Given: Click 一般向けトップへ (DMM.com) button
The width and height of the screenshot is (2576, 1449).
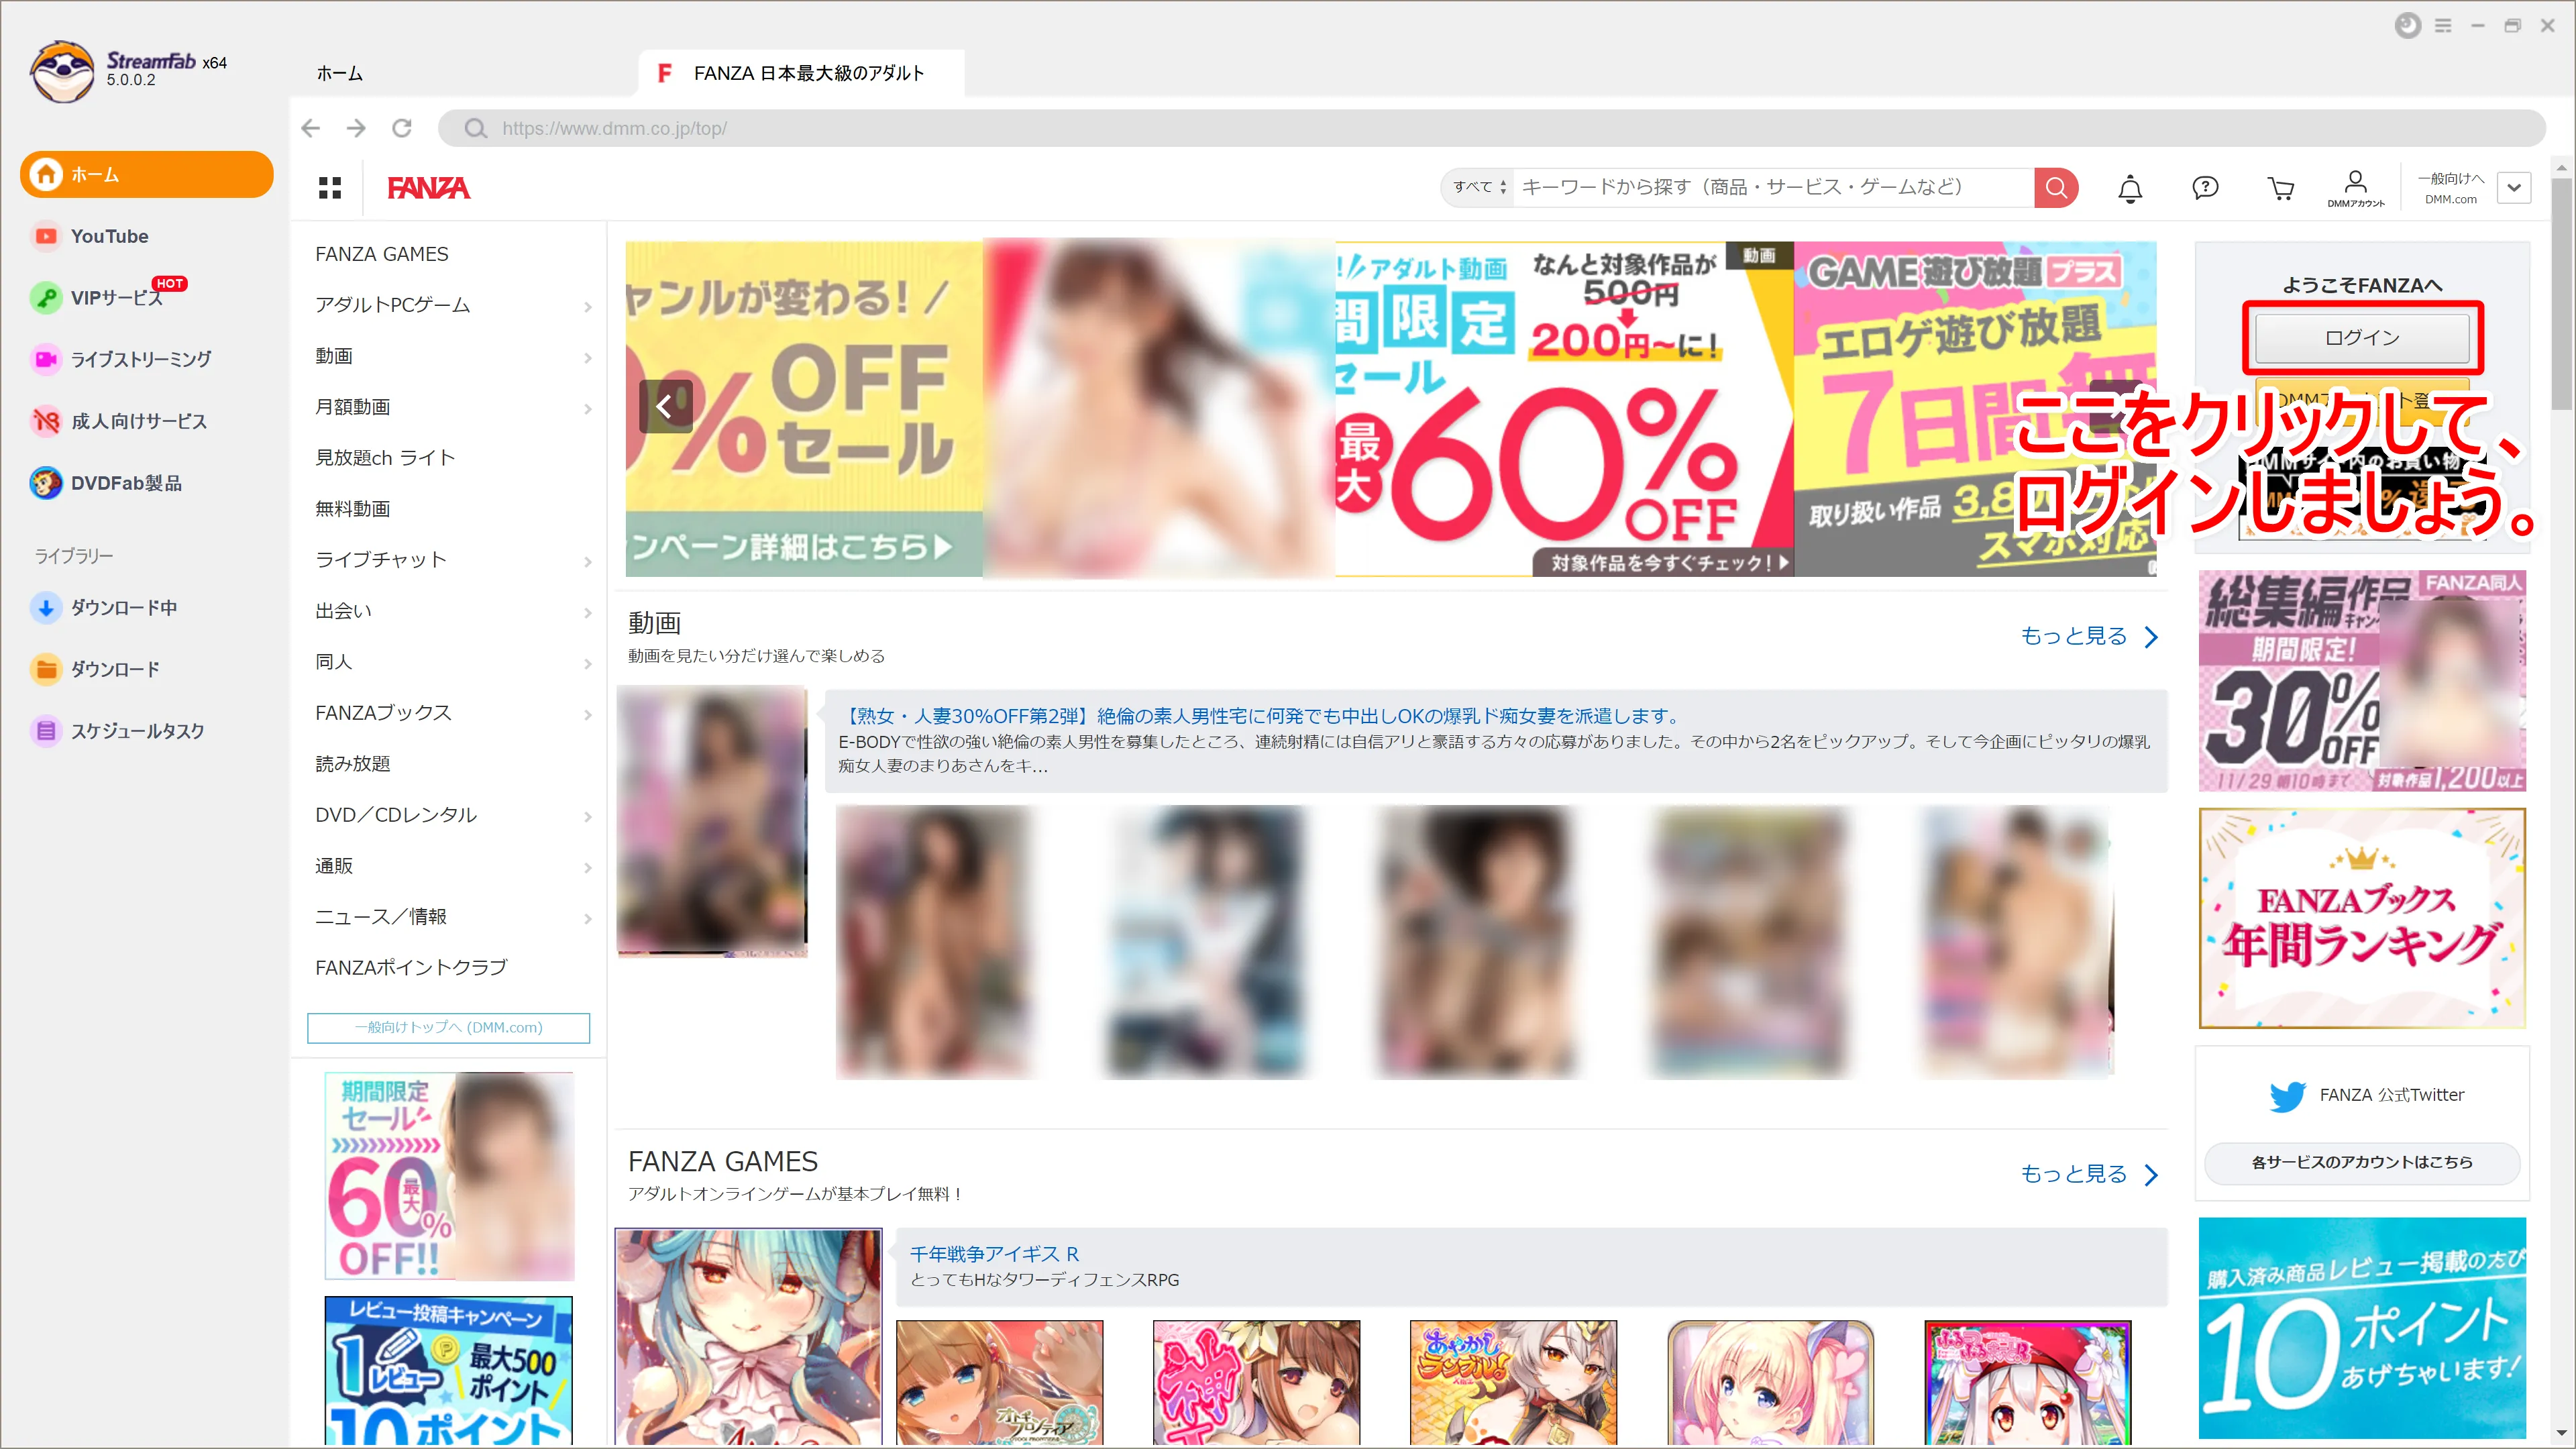Looking at the screenshot, I should tap(448, 1028).
